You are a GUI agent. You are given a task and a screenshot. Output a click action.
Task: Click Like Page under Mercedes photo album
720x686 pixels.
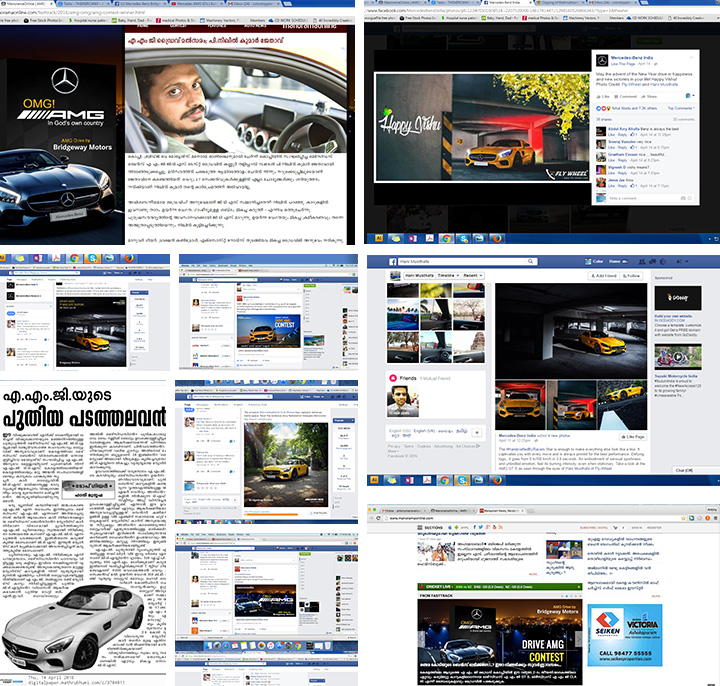coord(632,437)
